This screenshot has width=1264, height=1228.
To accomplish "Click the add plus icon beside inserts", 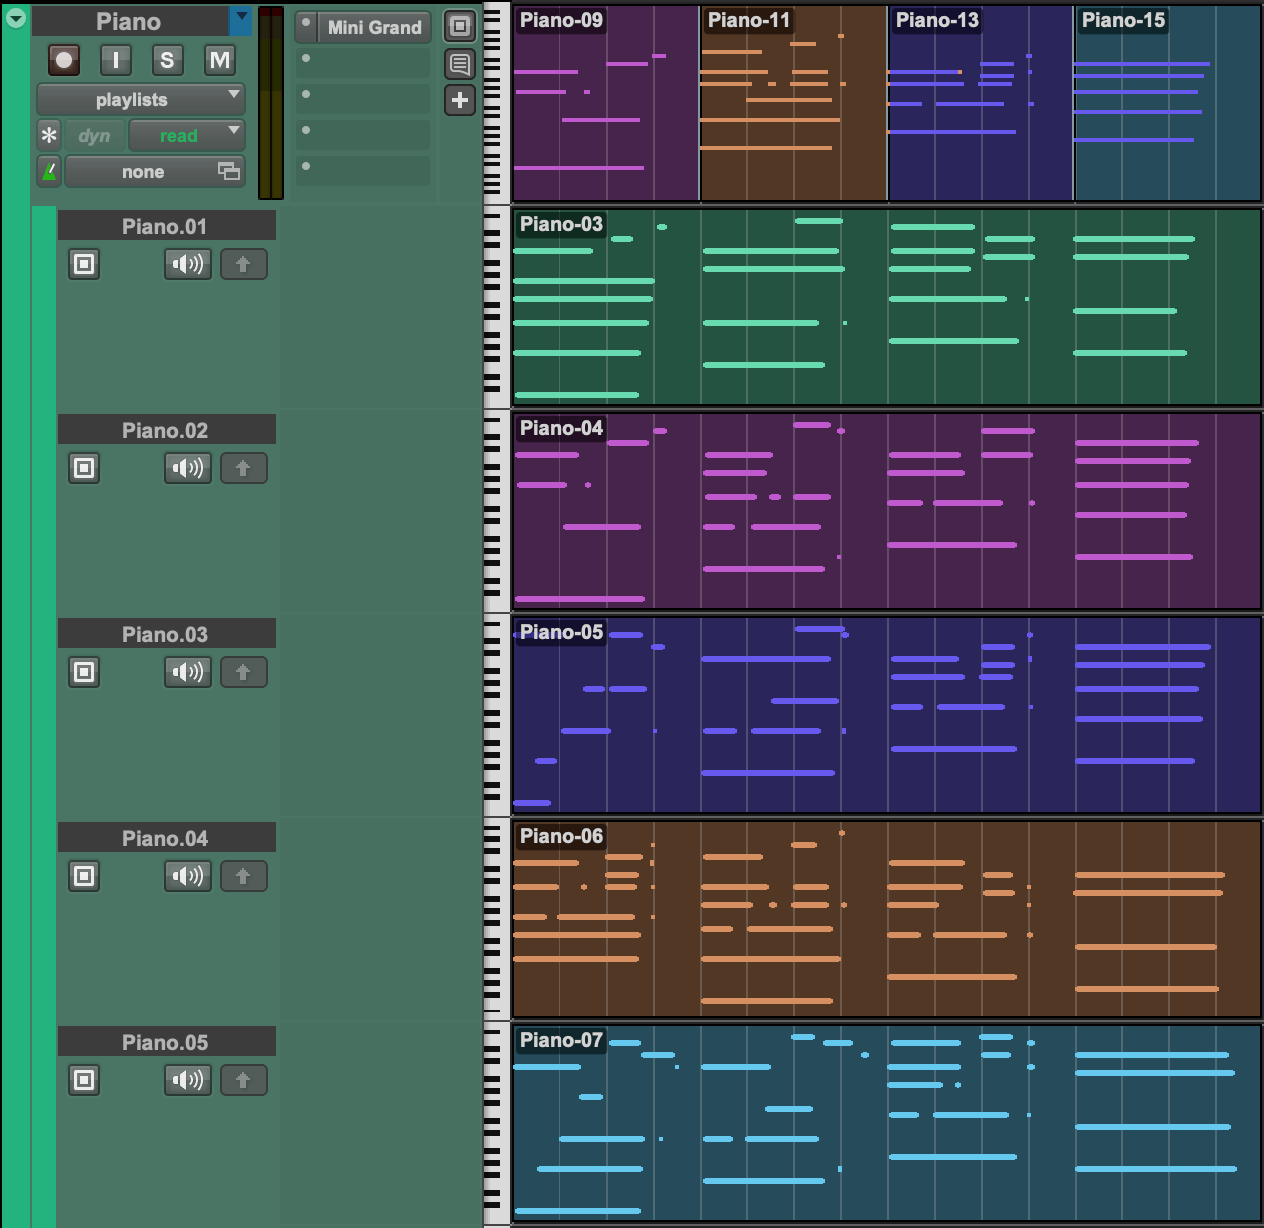I will coord(460,100).
